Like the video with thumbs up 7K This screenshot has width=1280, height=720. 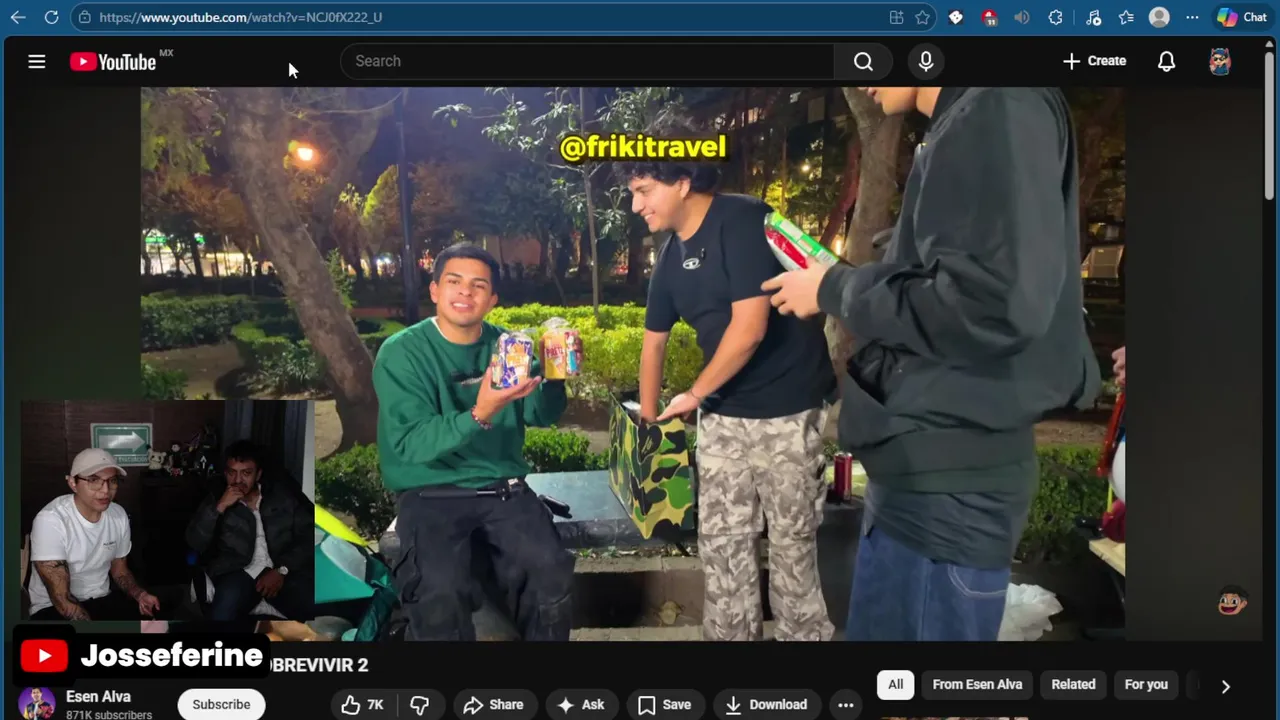tap(362, 704)
